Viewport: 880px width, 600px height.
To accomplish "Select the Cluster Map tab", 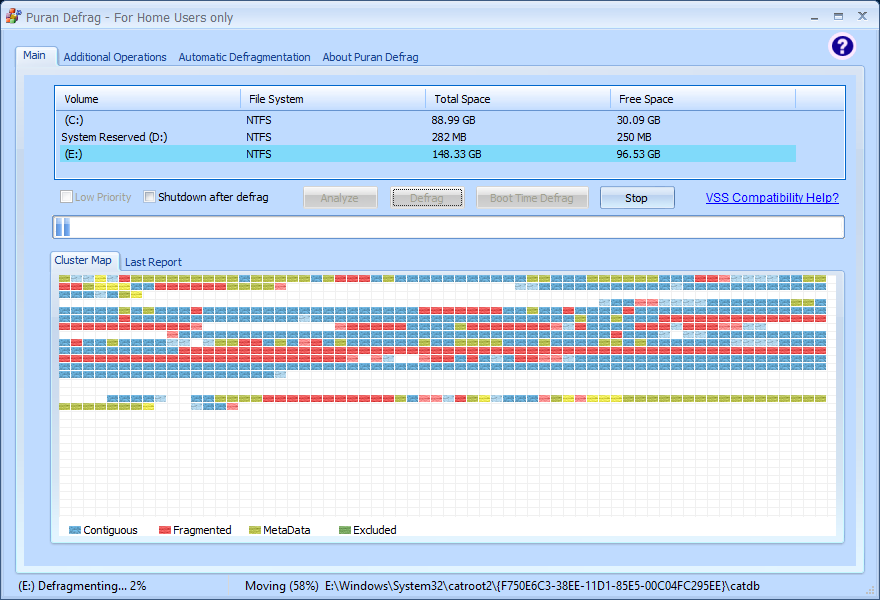I will [83, 261].
